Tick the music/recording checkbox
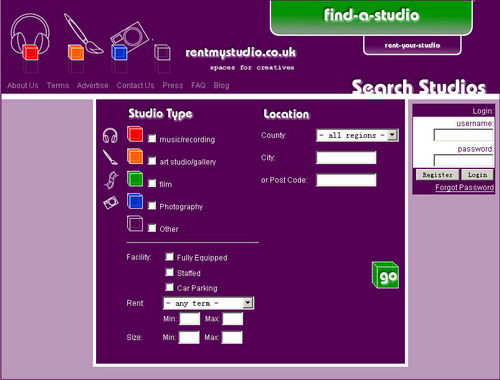The image size is (500, 380). click(152, 138)
